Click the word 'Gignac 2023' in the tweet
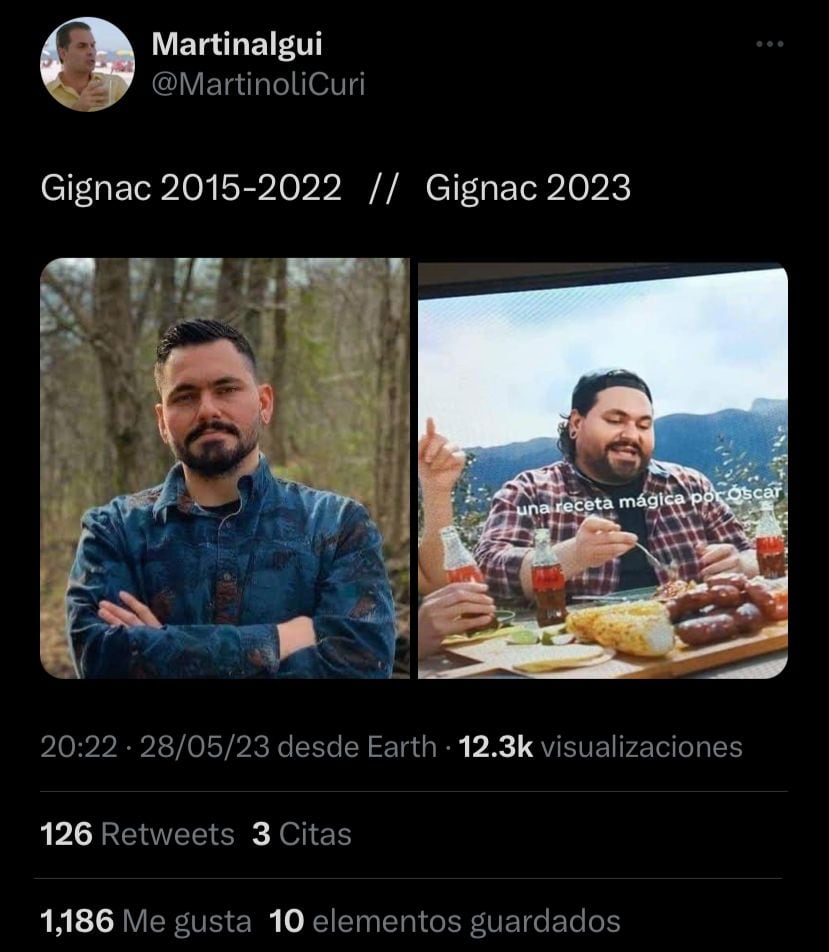 [528, 186]
